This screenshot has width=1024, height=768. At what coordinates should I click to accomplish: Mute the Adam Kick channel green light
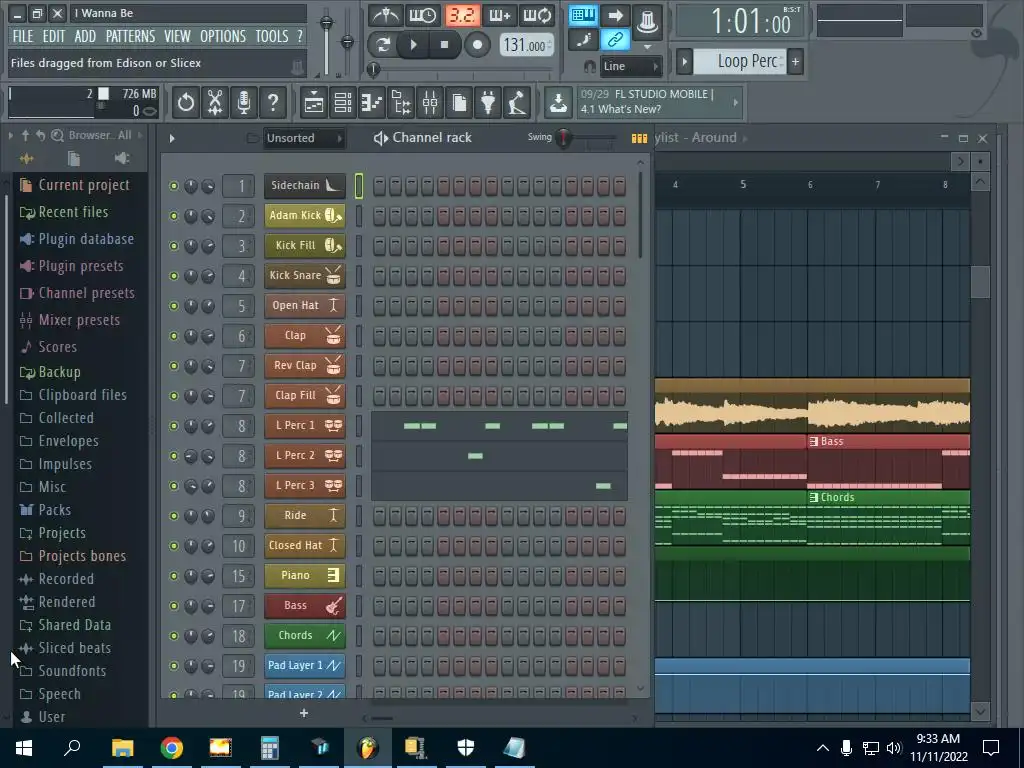point(174,216)
